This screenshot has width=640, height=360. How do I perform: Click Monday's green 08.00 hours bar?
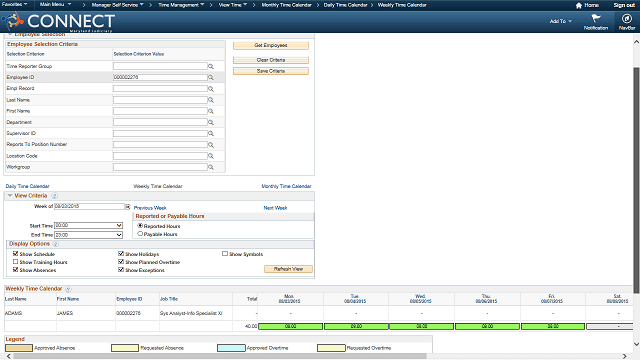[x=290, y=327]
